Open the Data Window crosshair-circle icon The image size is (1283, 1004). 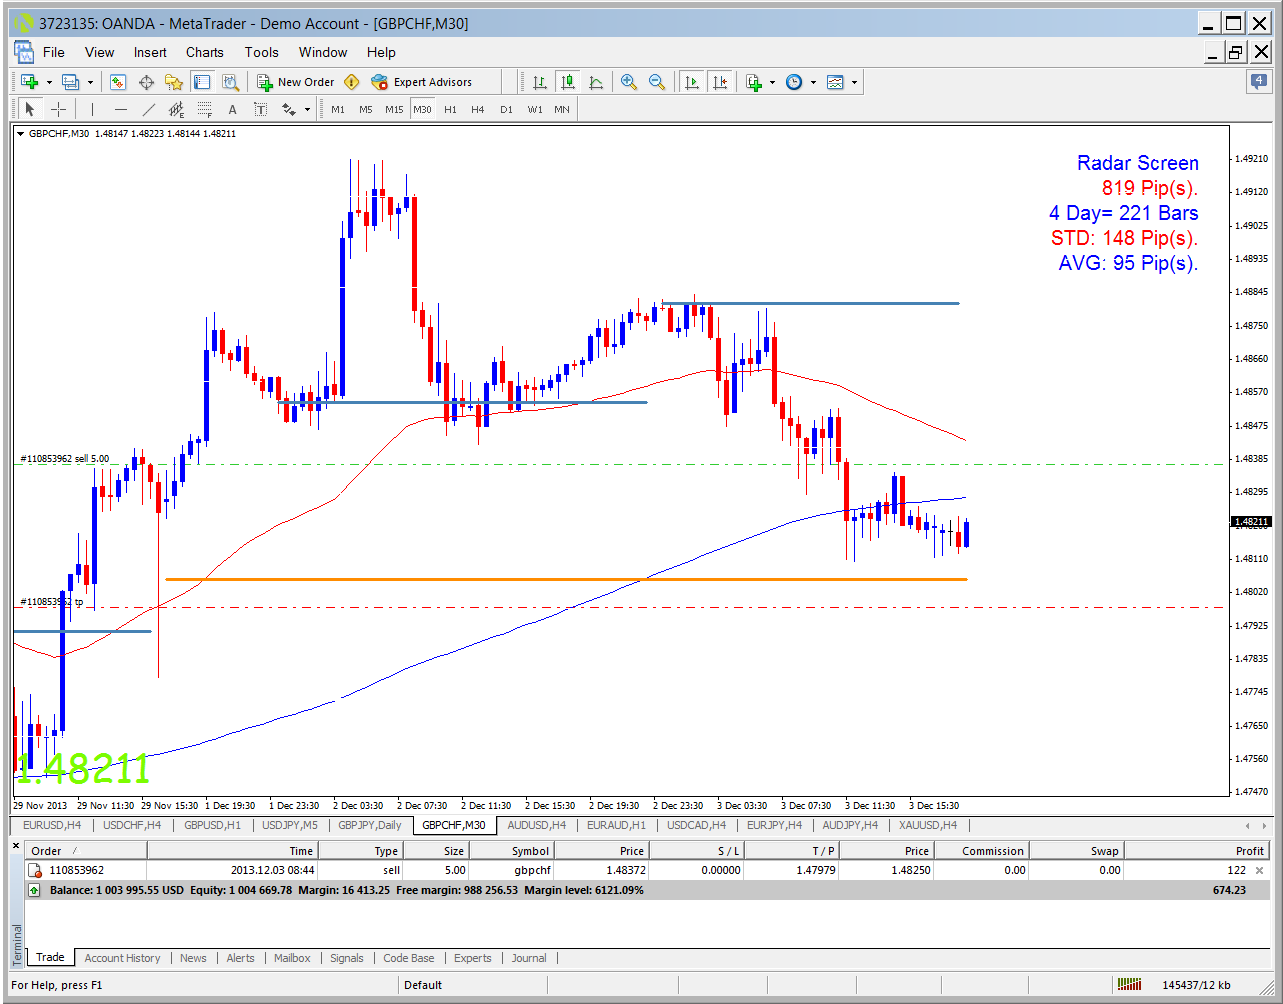point(146,82)
